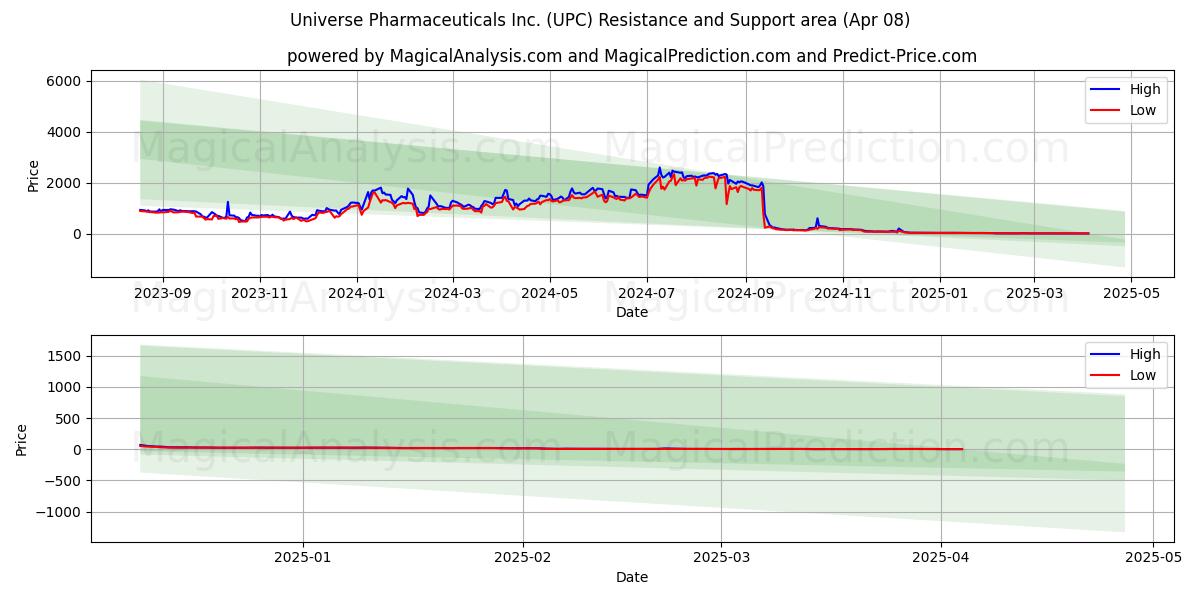The image size is (1200, 600).
Task: Click the 6000 tick on top chart's price axis
Action: (x=65, y=81)
